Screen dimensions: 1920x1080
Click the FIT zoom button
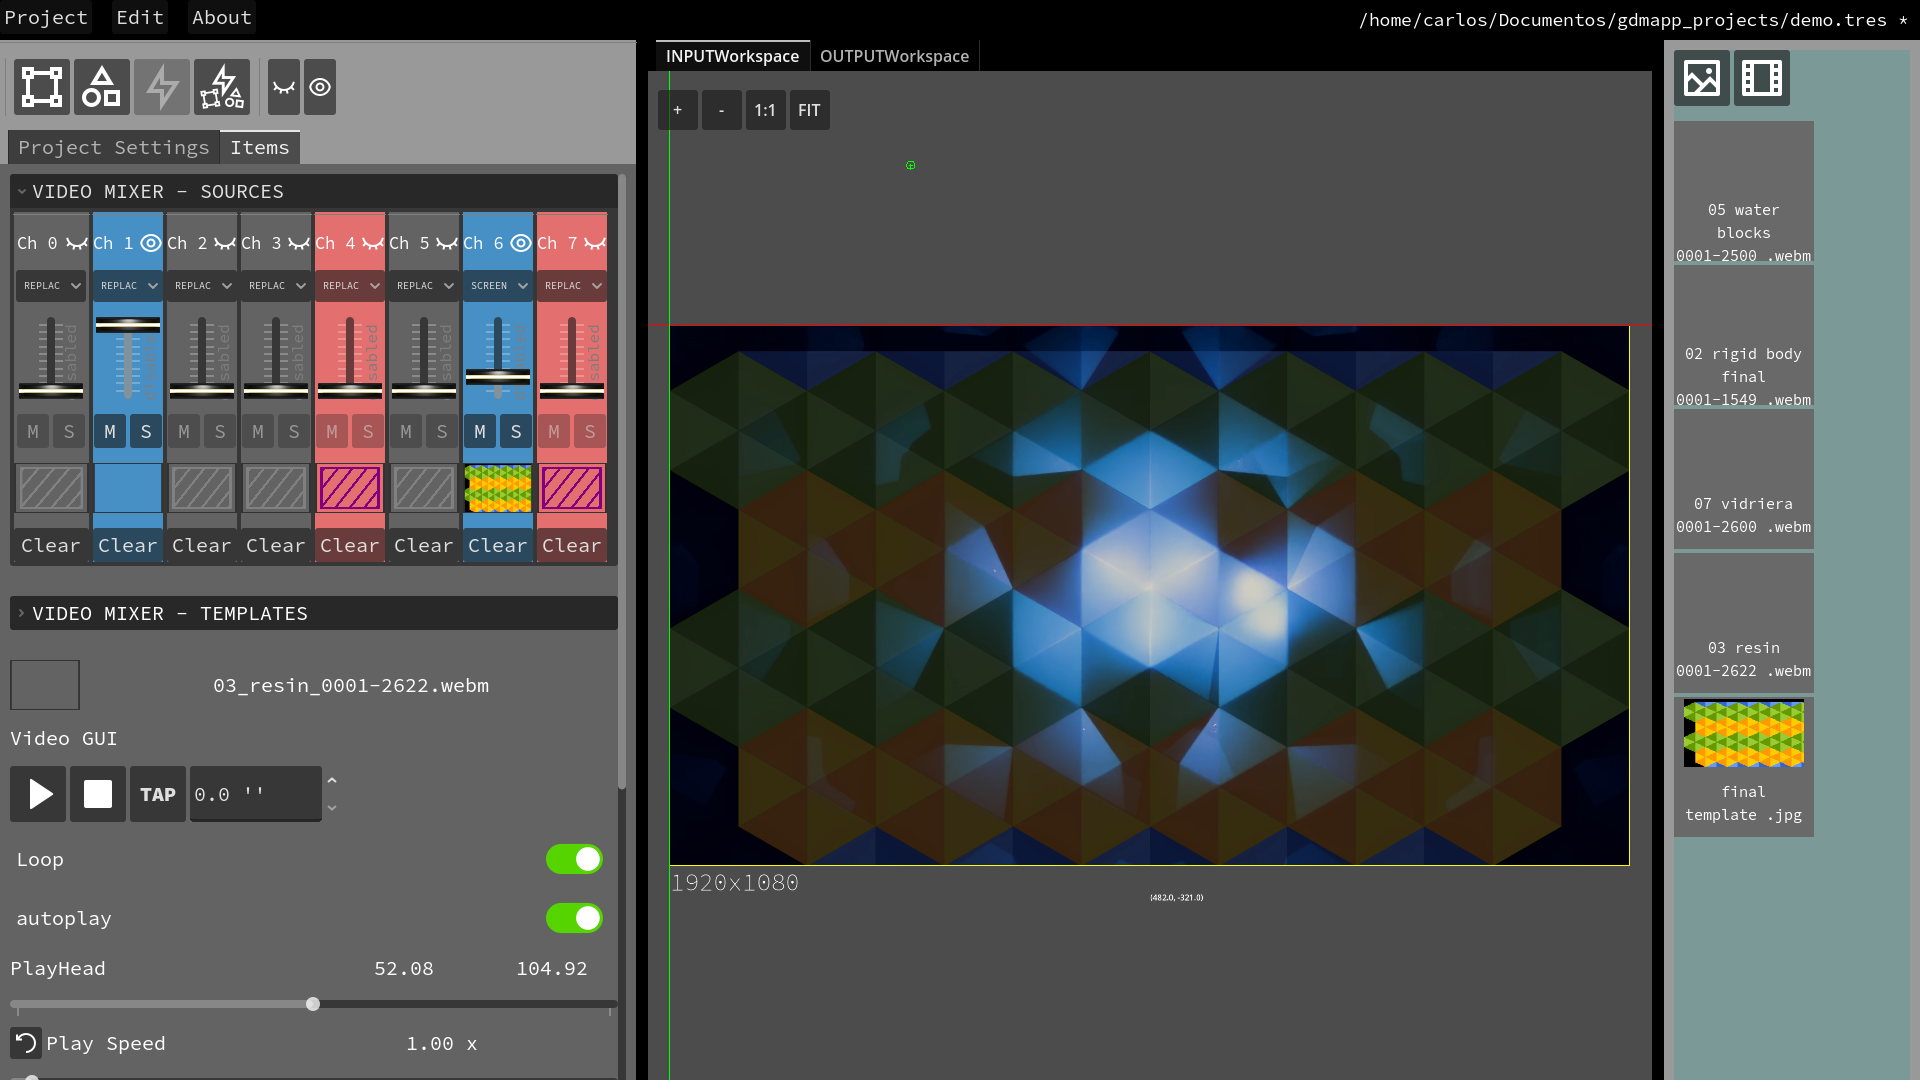(x=809, y=110)
